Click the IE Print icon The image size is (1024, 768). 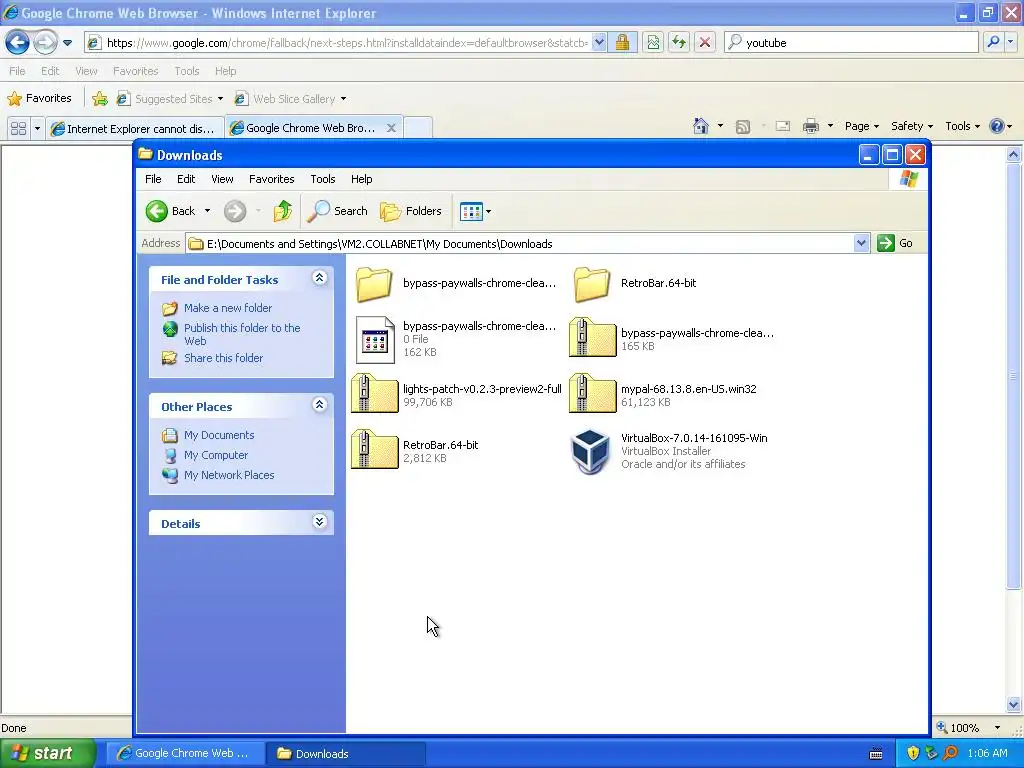pyautogui.click(x=810, y=126)
